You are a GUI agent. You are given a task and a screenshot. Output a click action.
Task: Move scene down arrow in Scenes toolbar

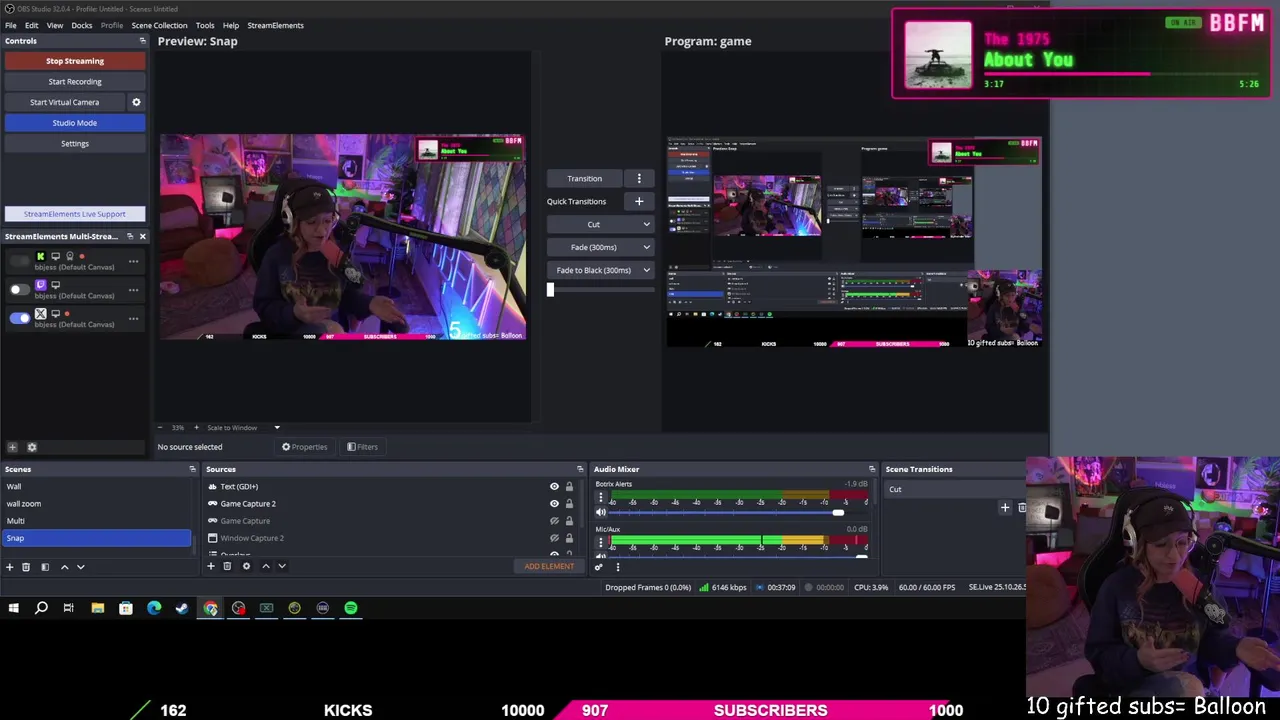(x=80, y=567)
